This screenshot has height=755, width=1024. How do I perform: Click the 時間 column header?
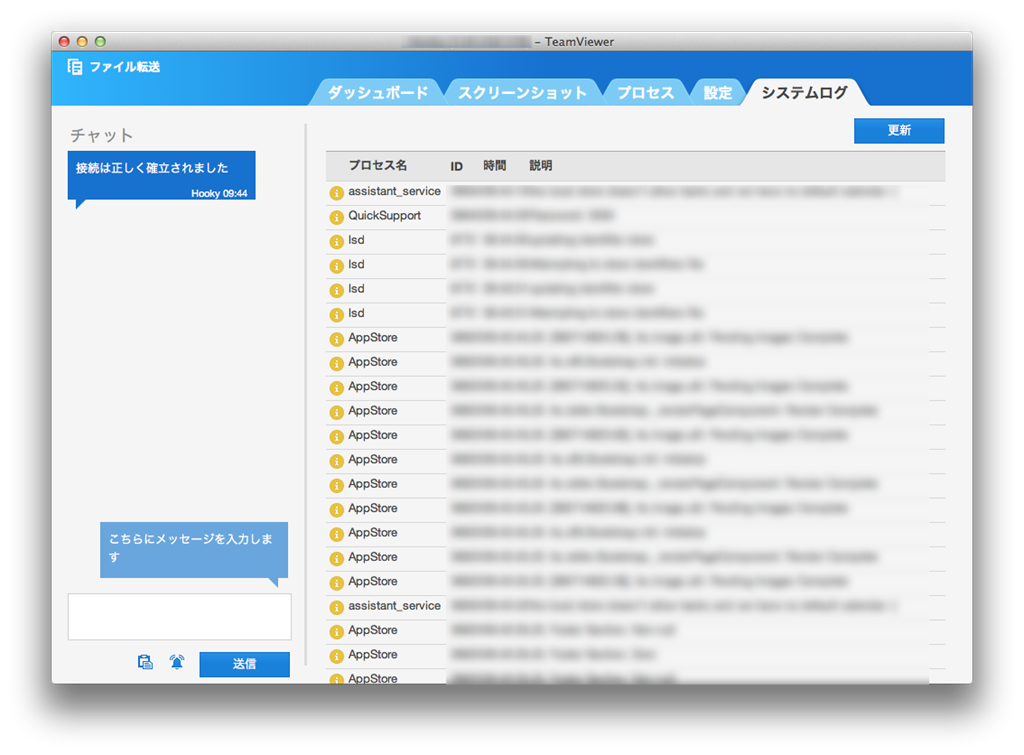494,165
